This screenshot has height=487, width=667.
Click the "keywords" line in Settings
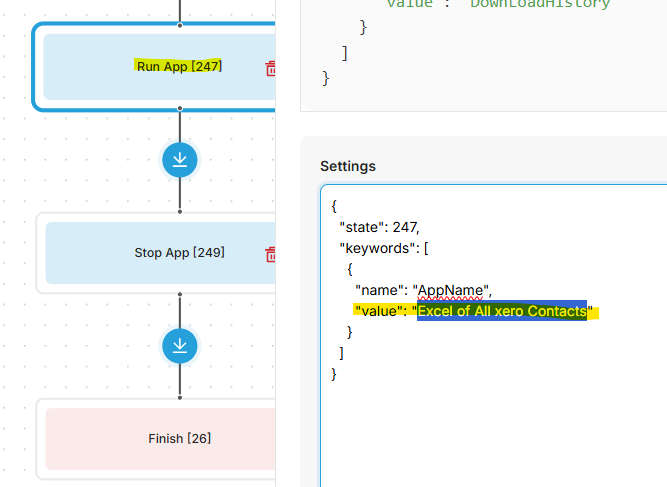[384, 248]
